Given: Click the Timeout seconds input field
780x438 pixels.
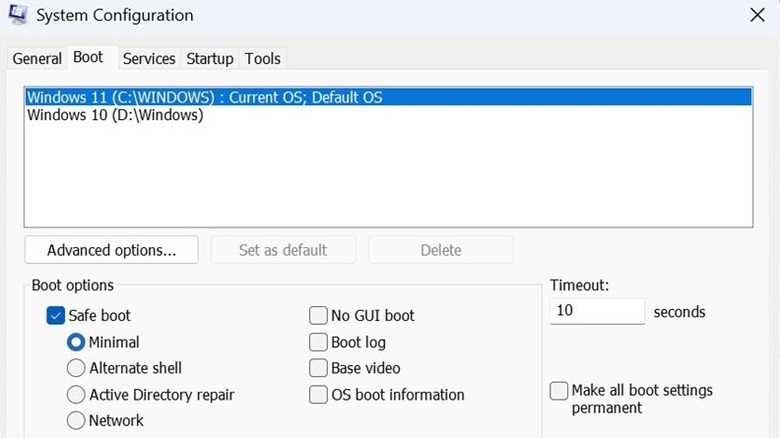Looking at the screenshot, I should (597, 311).
